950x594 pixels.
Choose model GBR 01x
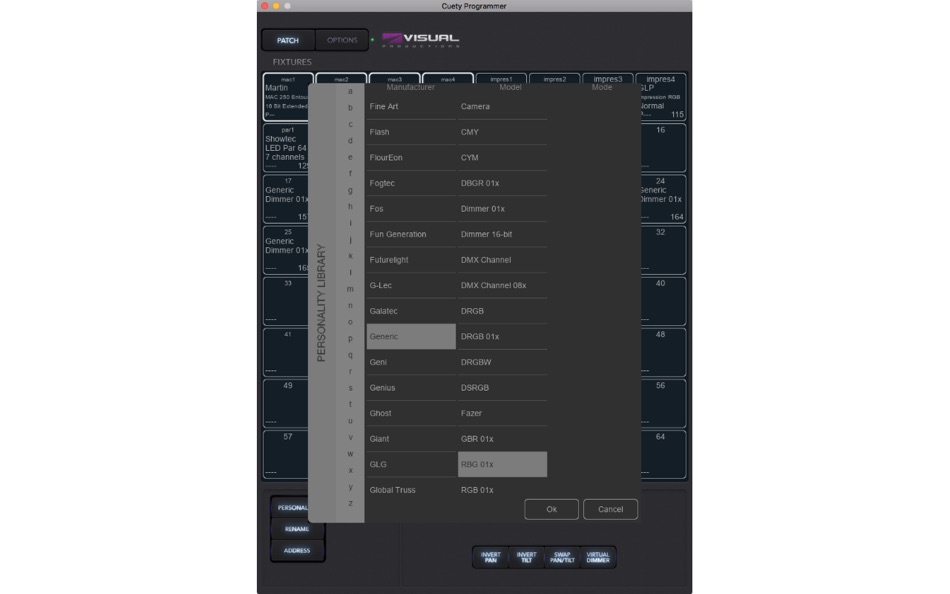coord(502,439)
